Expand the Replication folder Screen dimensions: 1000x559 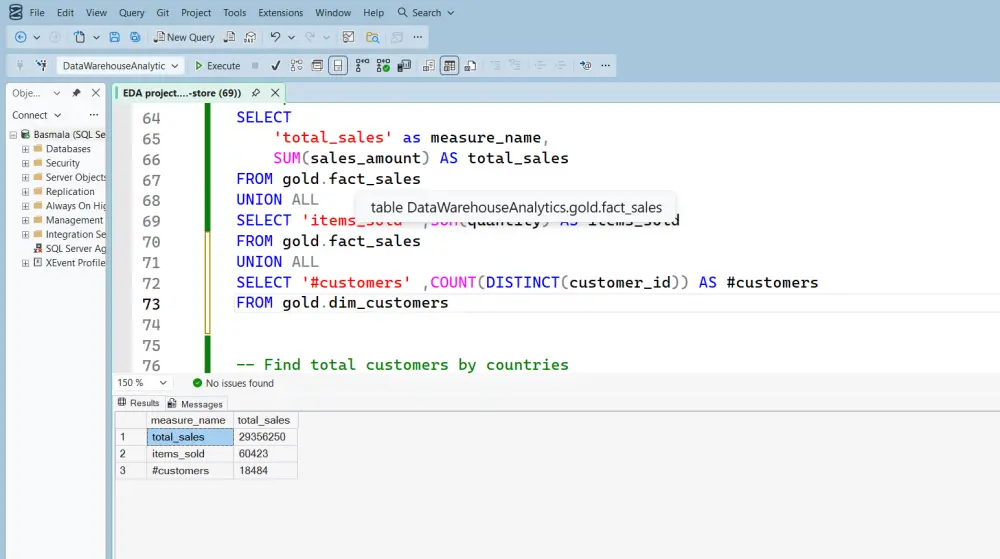pyautogui.click(x=26, y=192)
